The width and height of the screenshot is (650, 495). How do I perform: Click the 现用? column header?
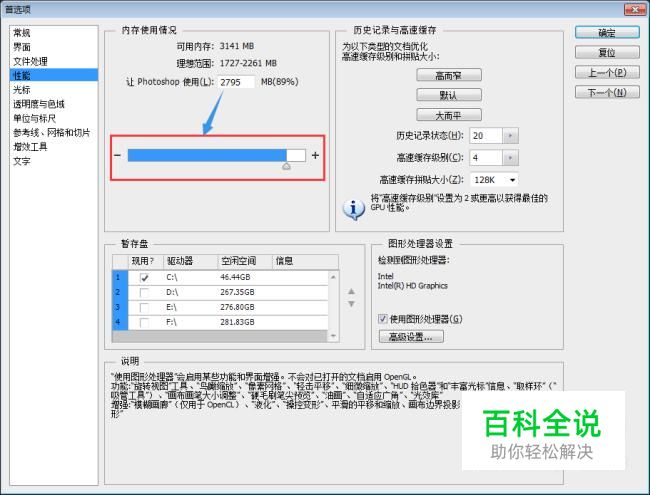(x=146, y=261)
